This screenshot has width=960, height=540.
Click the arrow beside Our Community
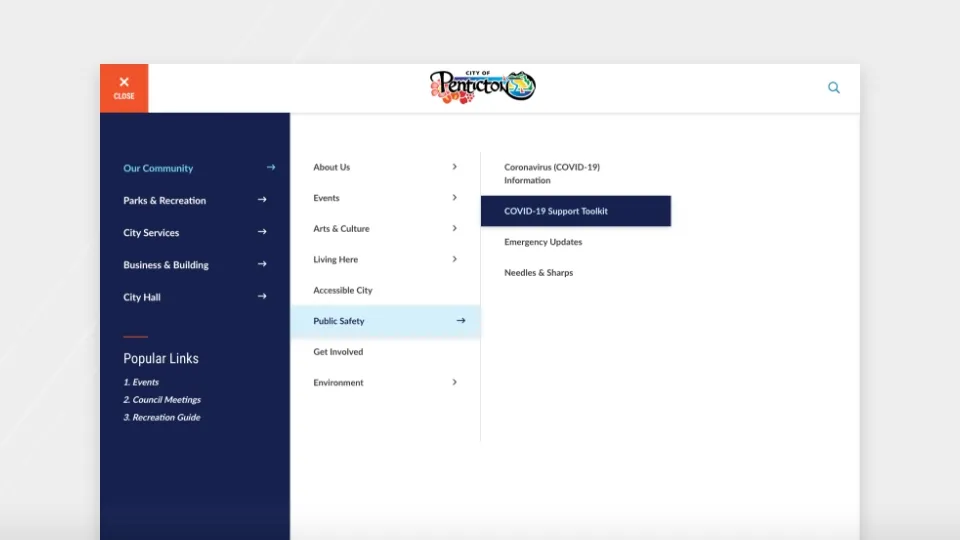tap(271, 167)
